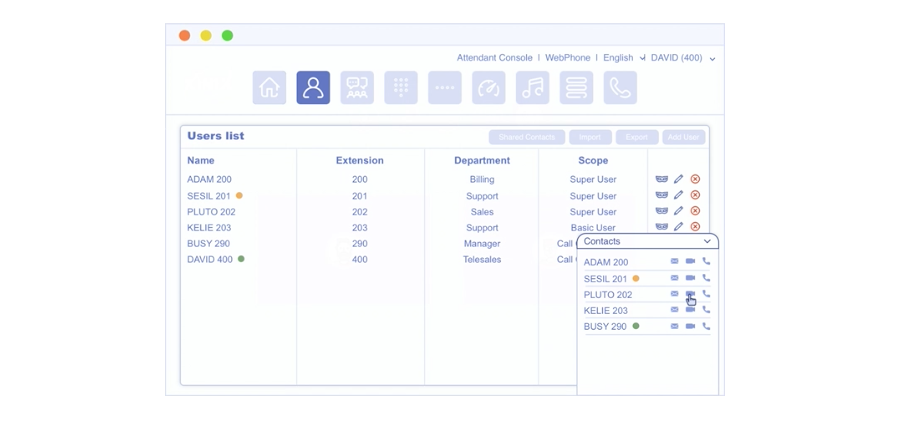Open the Attendant Console link
This screenshot has height=430, width=900.
click(x=494, y=58)
